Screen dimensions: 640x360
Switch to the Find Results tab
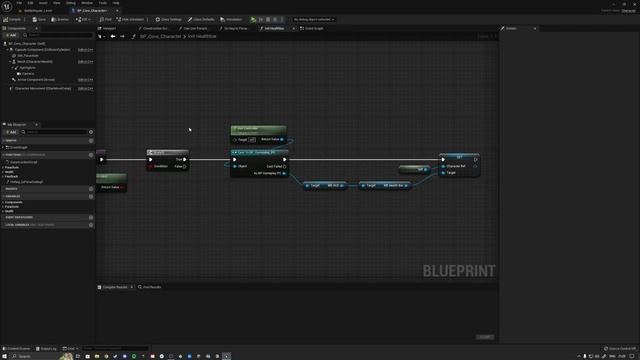(150, 287)
